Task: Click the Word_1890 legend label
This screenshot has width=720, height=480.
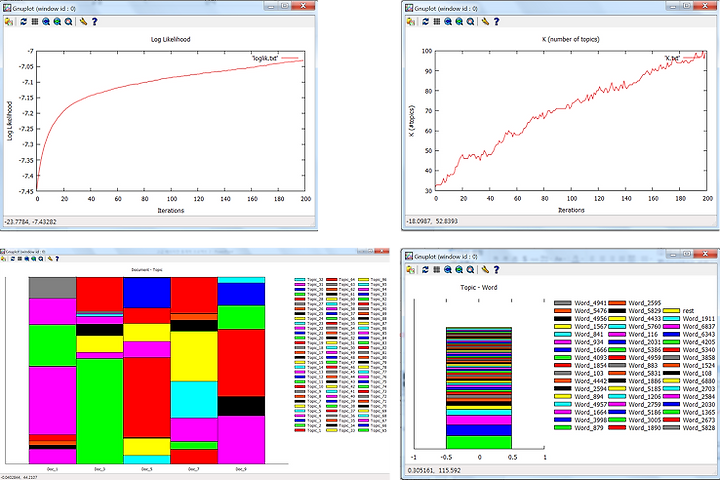Action: [645, 428]
